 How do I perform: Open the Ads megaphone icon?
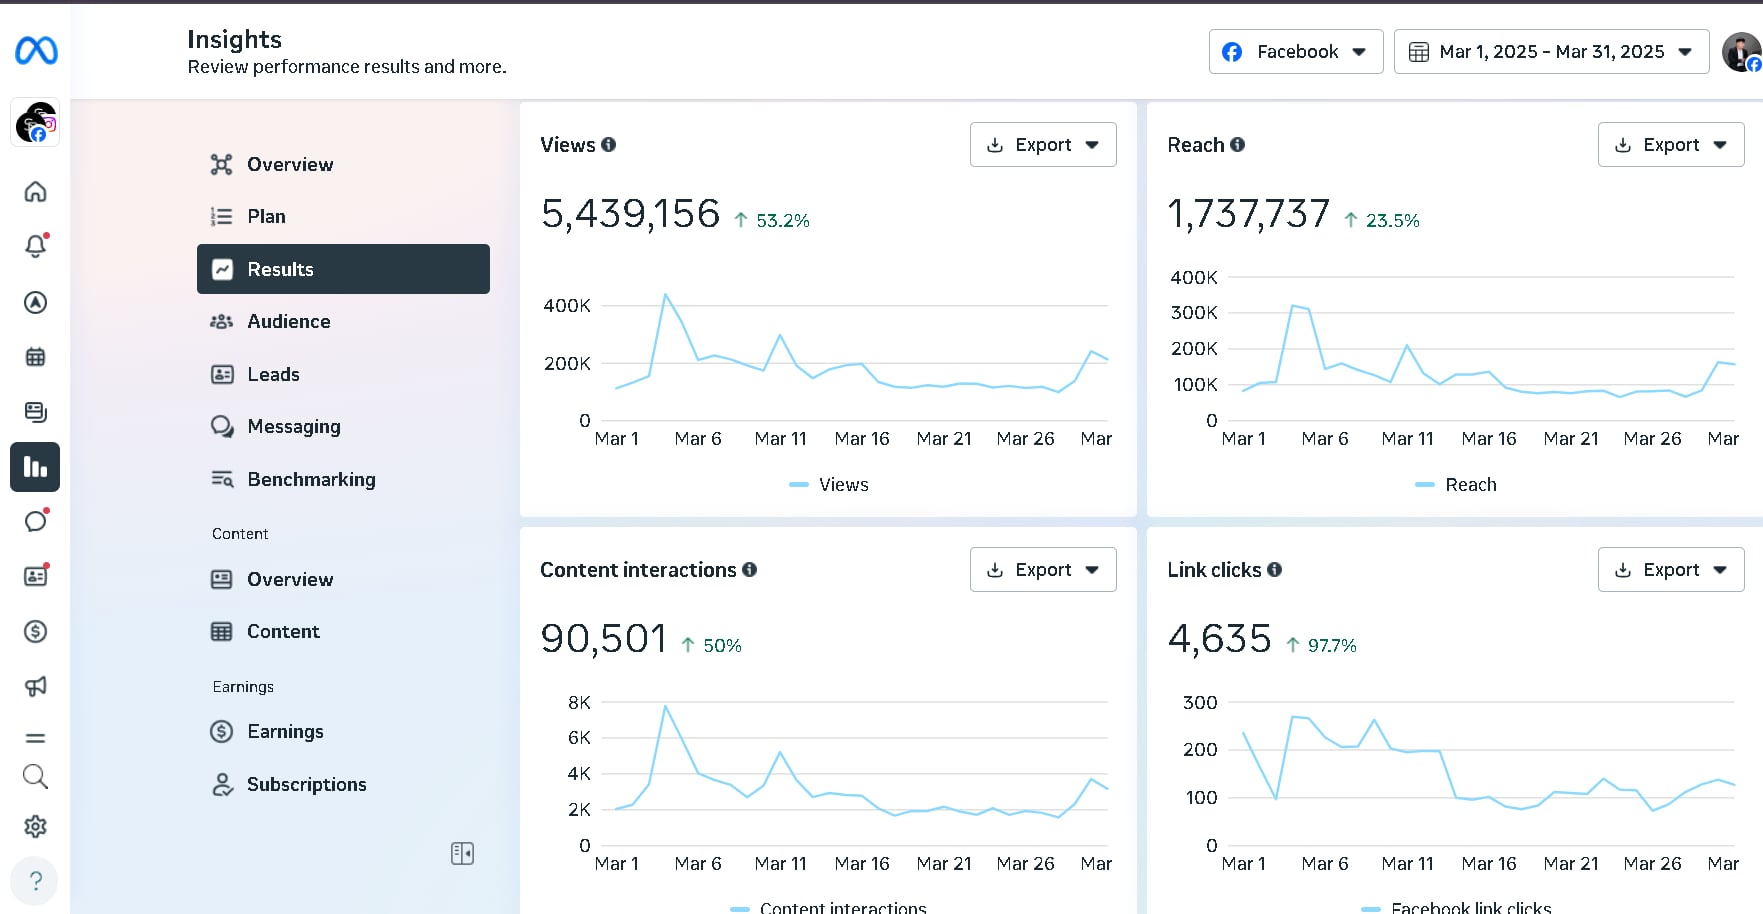point(35,686)
